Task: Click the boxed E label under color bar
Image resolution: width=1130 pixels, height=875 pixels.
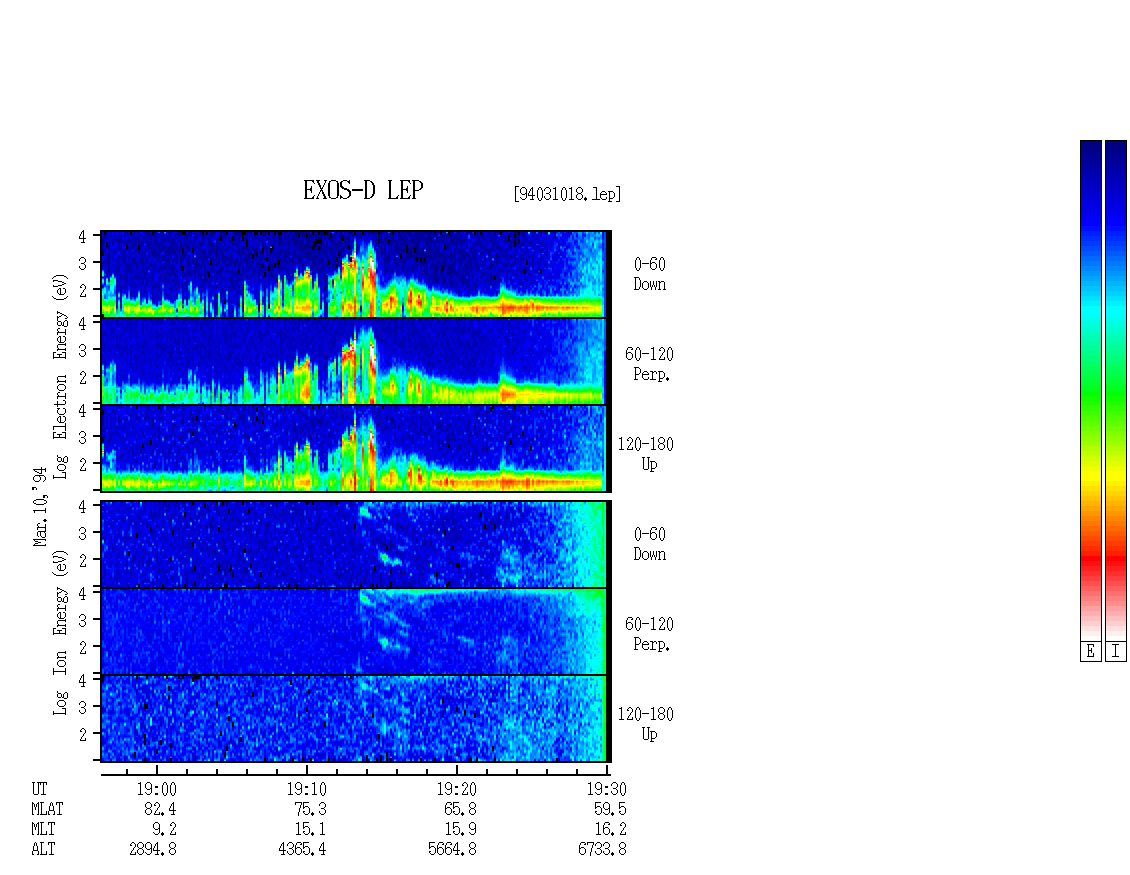Action: pyautogui.click(x=1090, y=652)
